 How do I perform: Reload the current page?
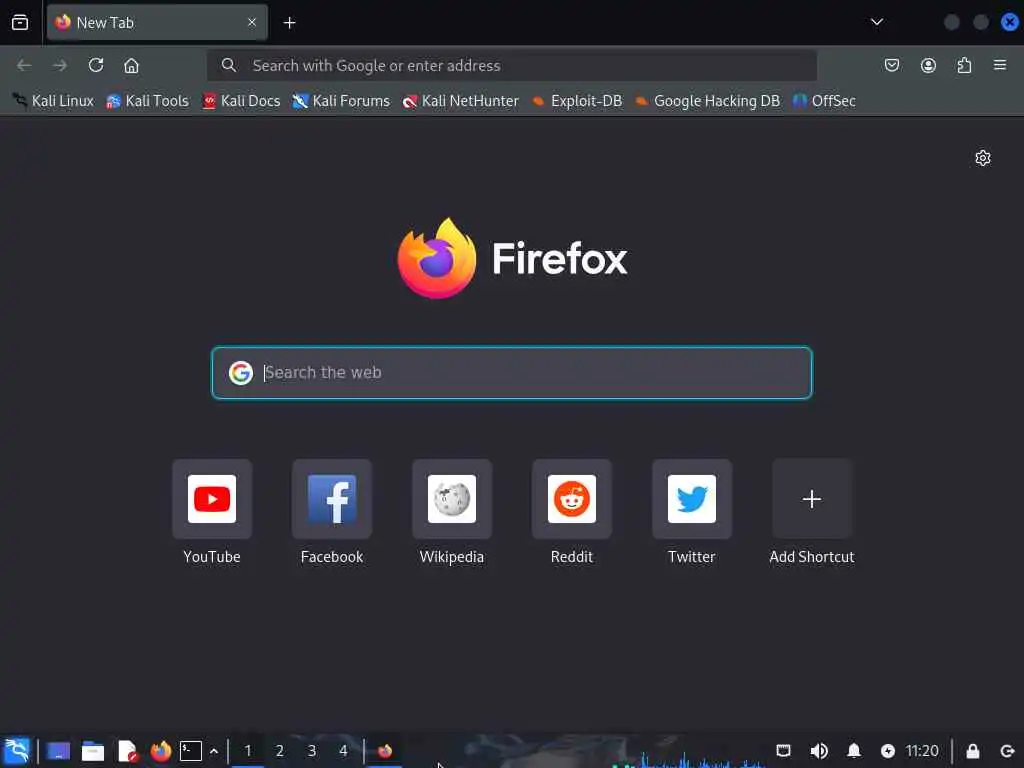tap(96, 65)
